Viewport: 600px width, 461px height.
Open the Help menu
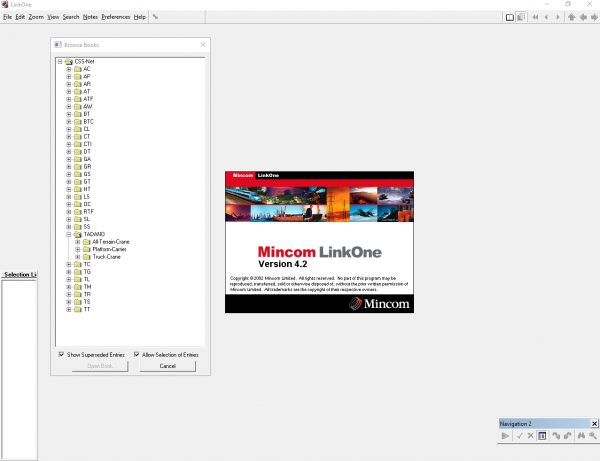click(140, 17)
